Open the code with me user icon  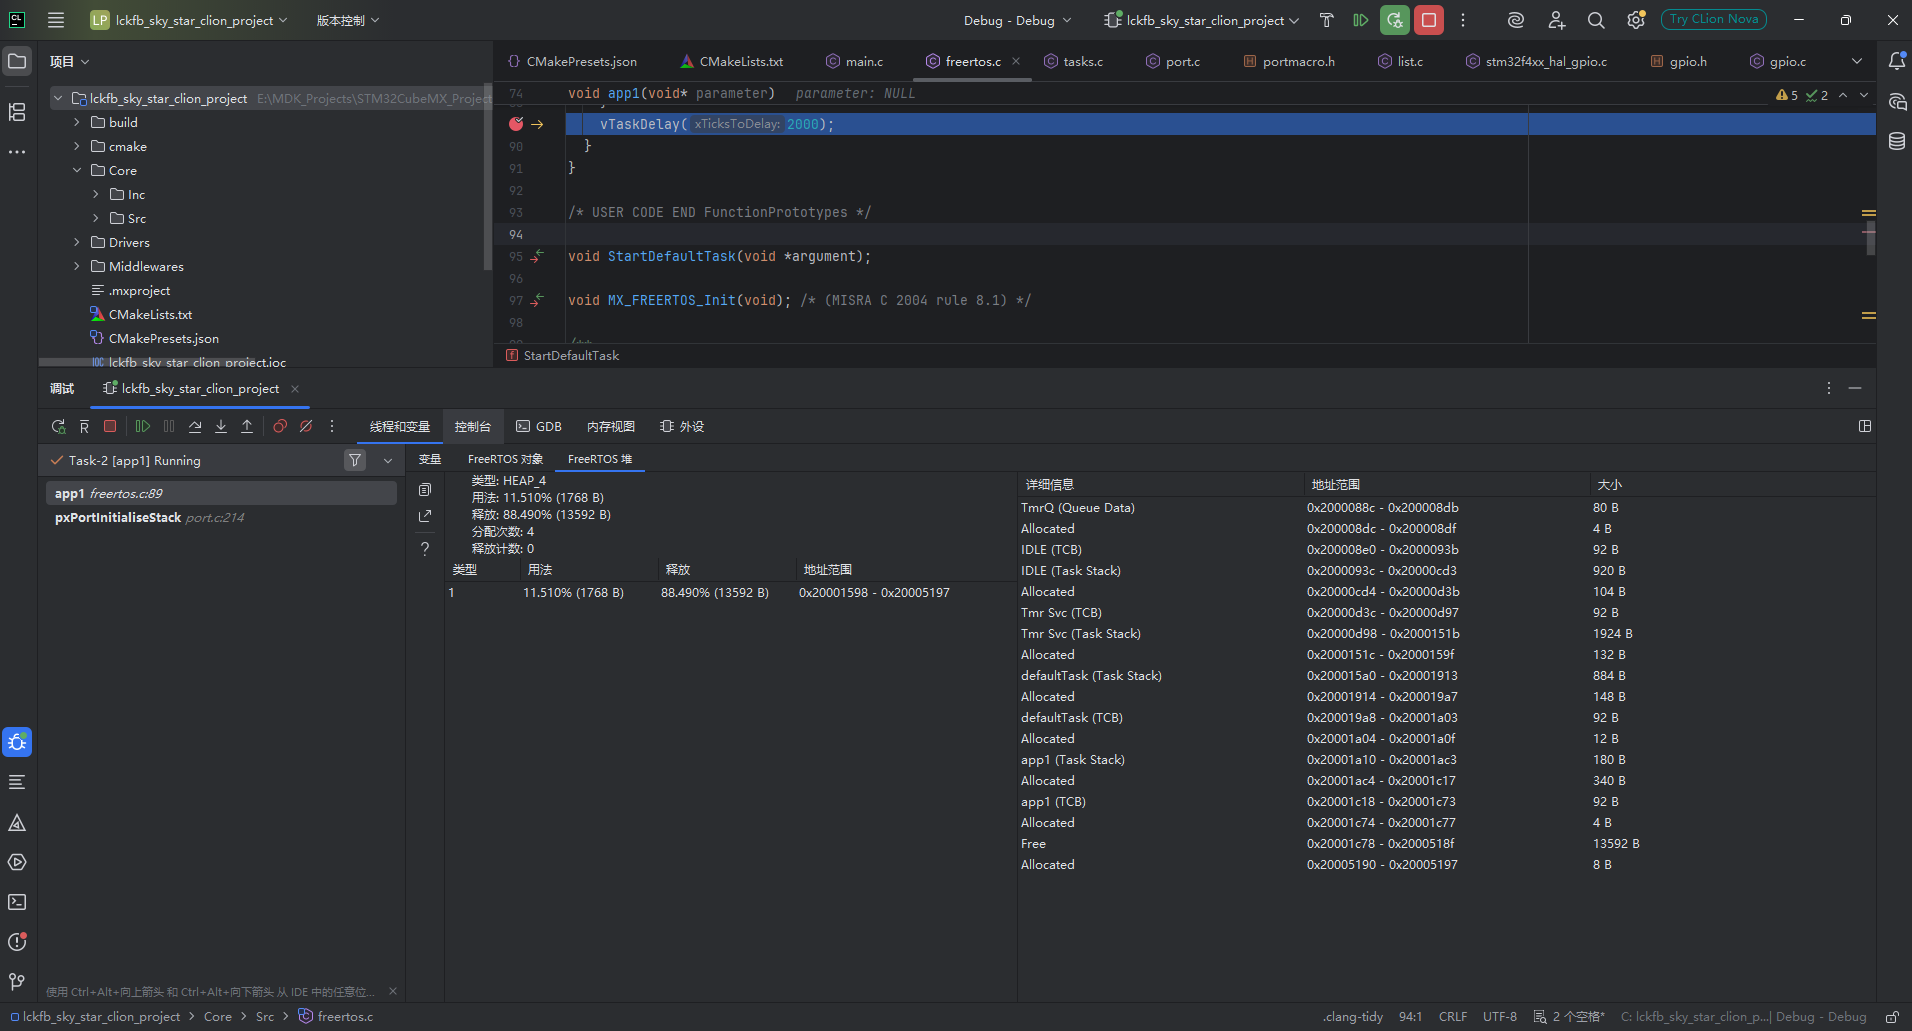[x=1556, y=20]
